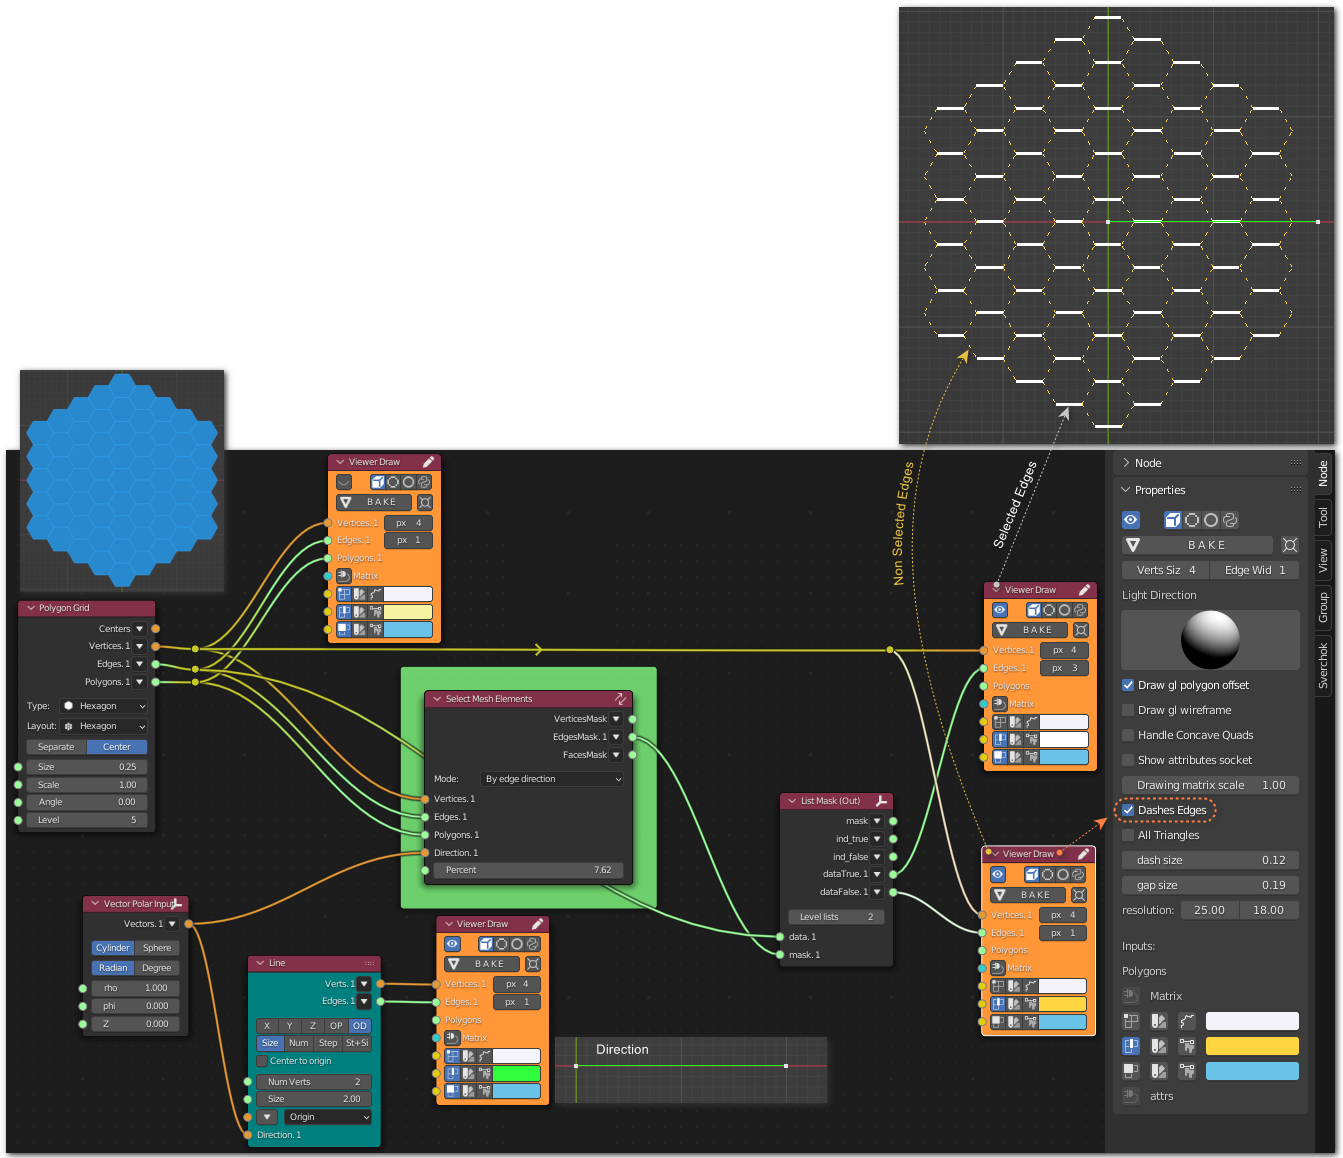This screenshot has width=1343, height=1158.
Task: Click the axis icon on the Vector Polar Input header
Action: coord(177,904)
